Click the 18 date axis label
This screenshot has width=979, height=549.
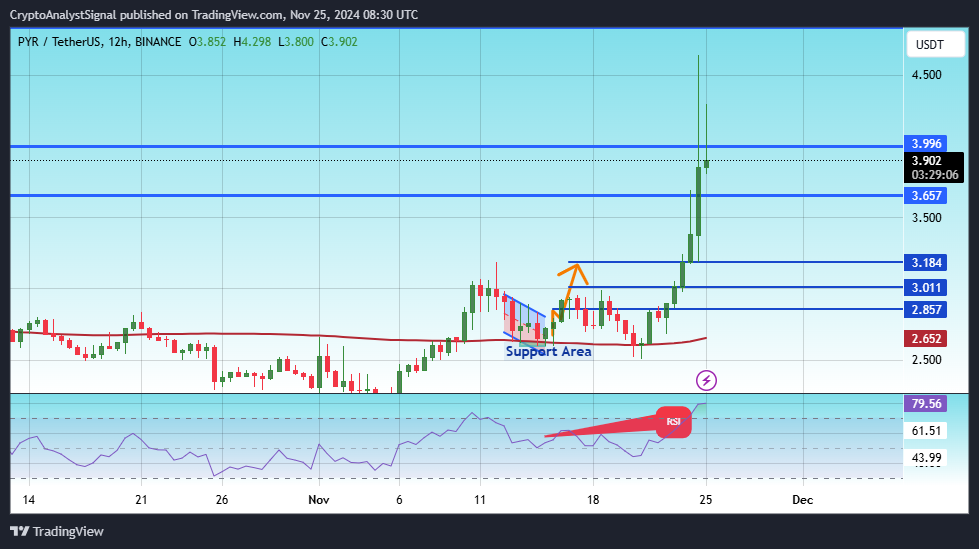tap(593, 500)
